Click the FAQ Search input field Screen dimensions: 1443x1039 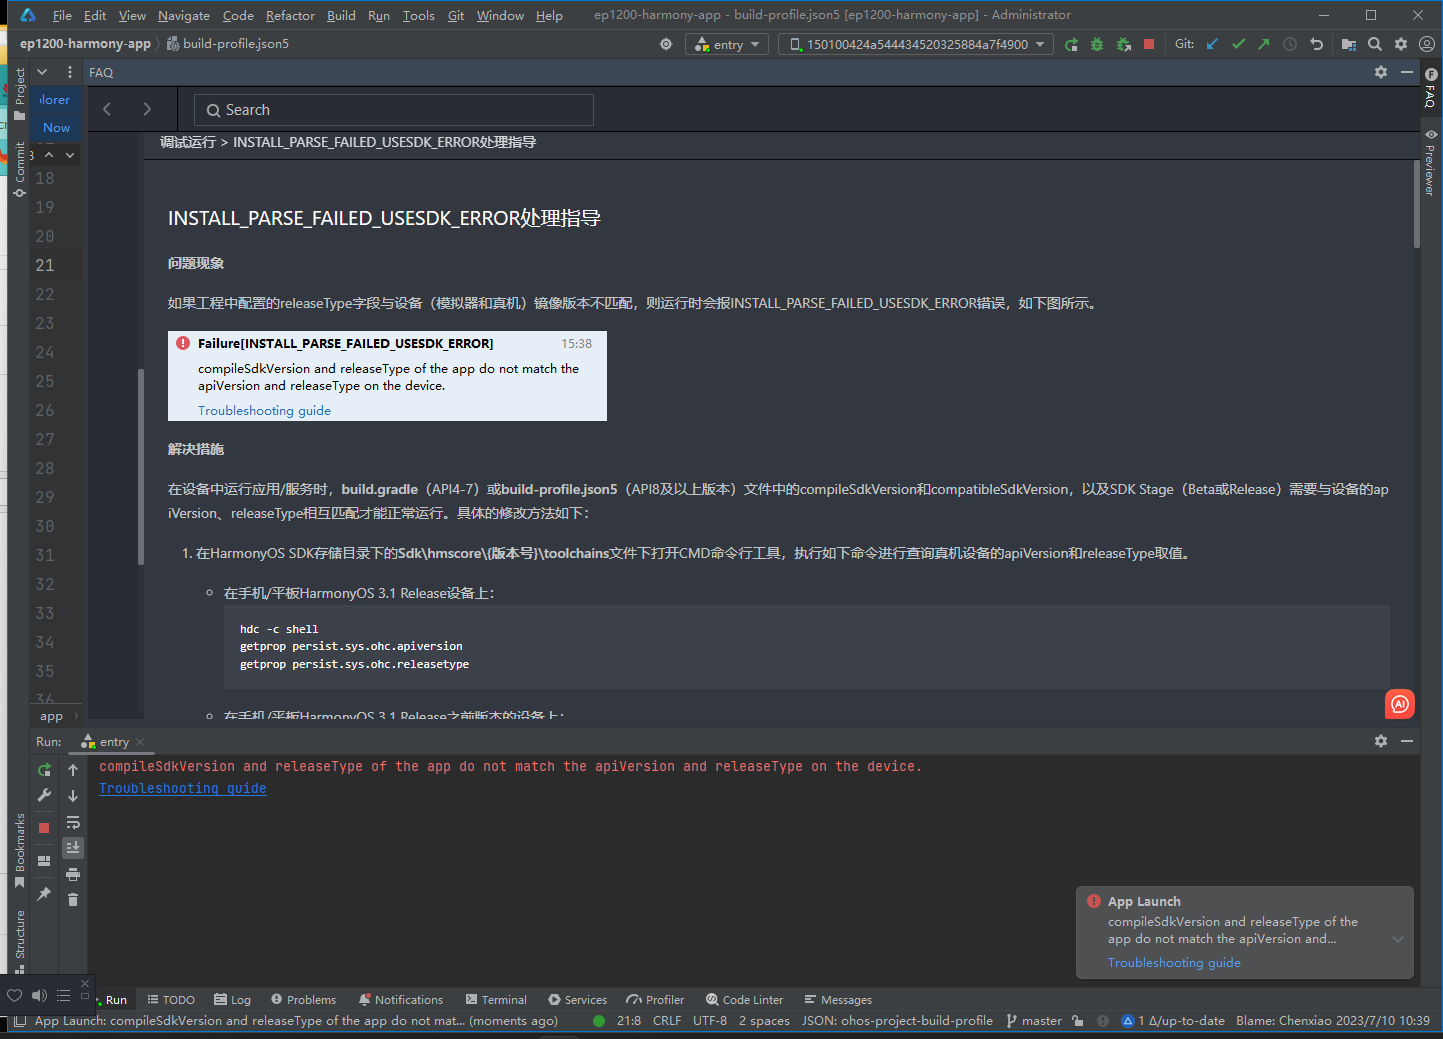click(x=393, y=110)
